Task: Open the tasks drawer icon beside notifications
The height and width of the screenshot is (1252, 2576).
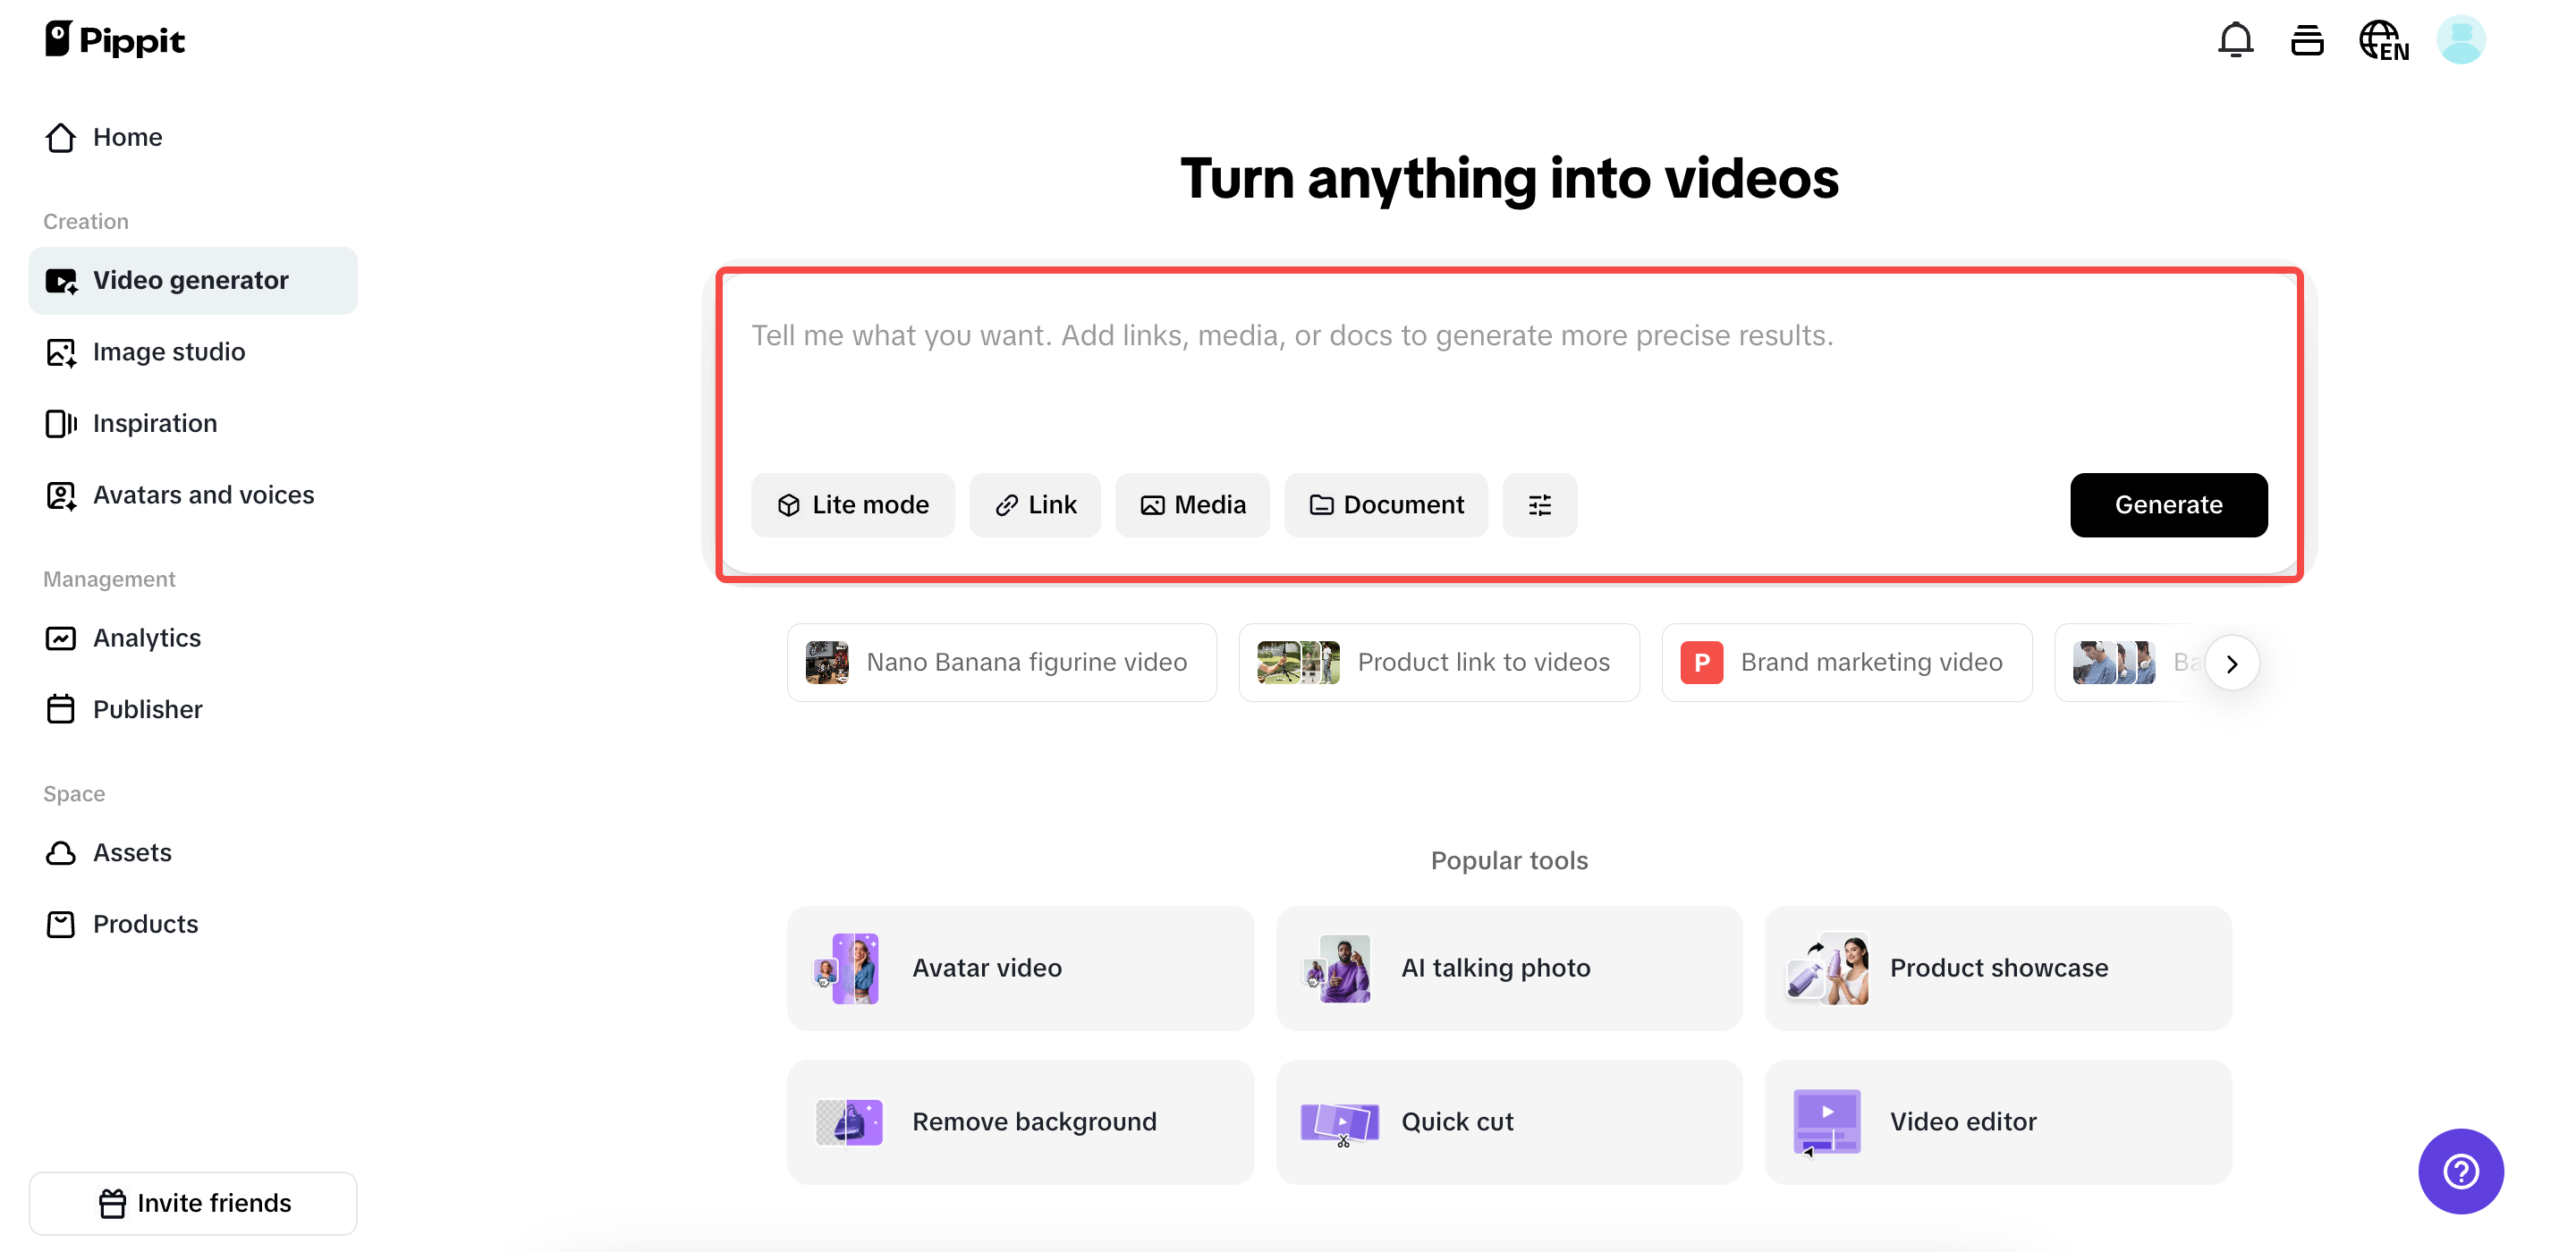Action: click(2307, 40)
